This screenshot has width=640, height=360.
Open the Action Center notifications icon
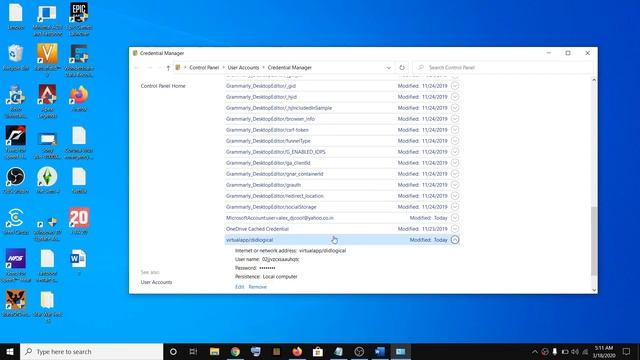pos(626,351)
